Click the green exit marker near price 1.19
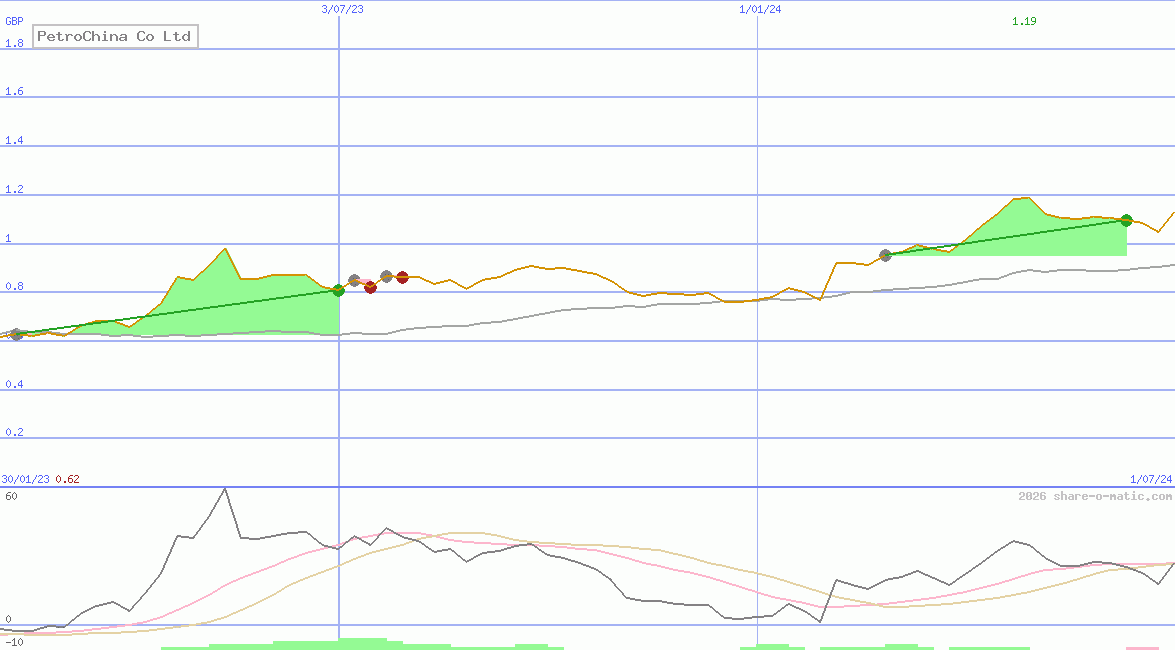1175x650 pixels. point(1127,221)
